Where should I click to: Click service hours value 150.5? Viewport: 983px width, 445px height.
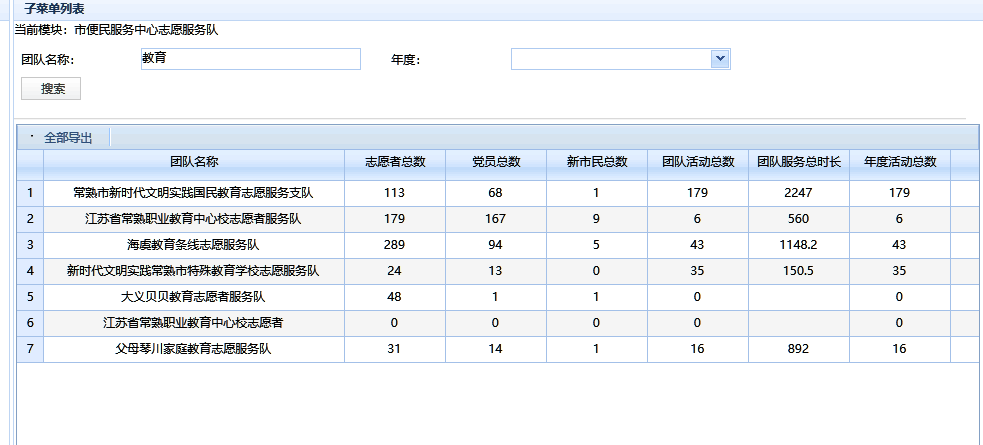pos(798,271)
